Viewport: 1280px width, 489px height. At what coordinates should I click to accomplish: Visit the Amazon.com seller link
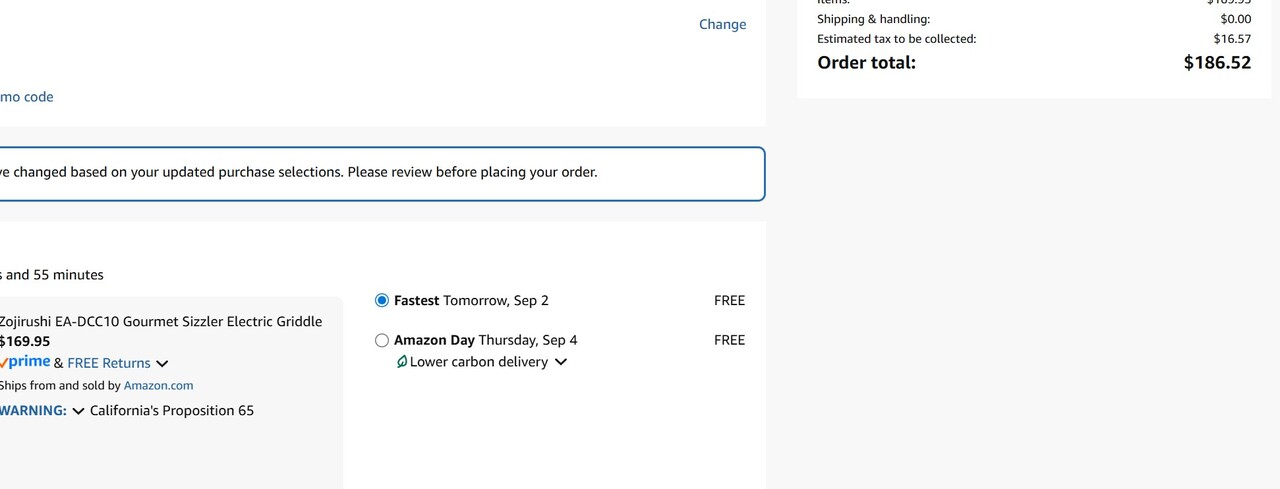click(158, 385)
